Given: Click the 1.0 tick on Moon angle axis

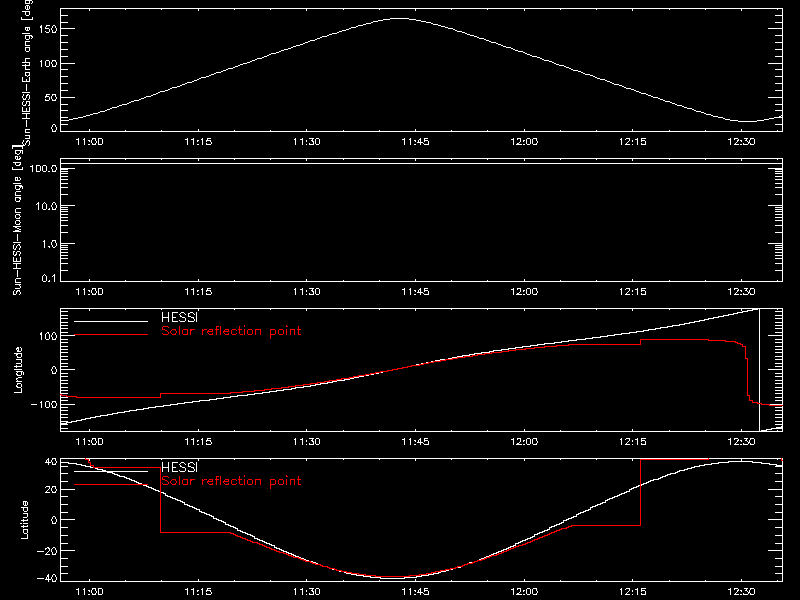Looking at the screenshot, I should coord(49,244).
